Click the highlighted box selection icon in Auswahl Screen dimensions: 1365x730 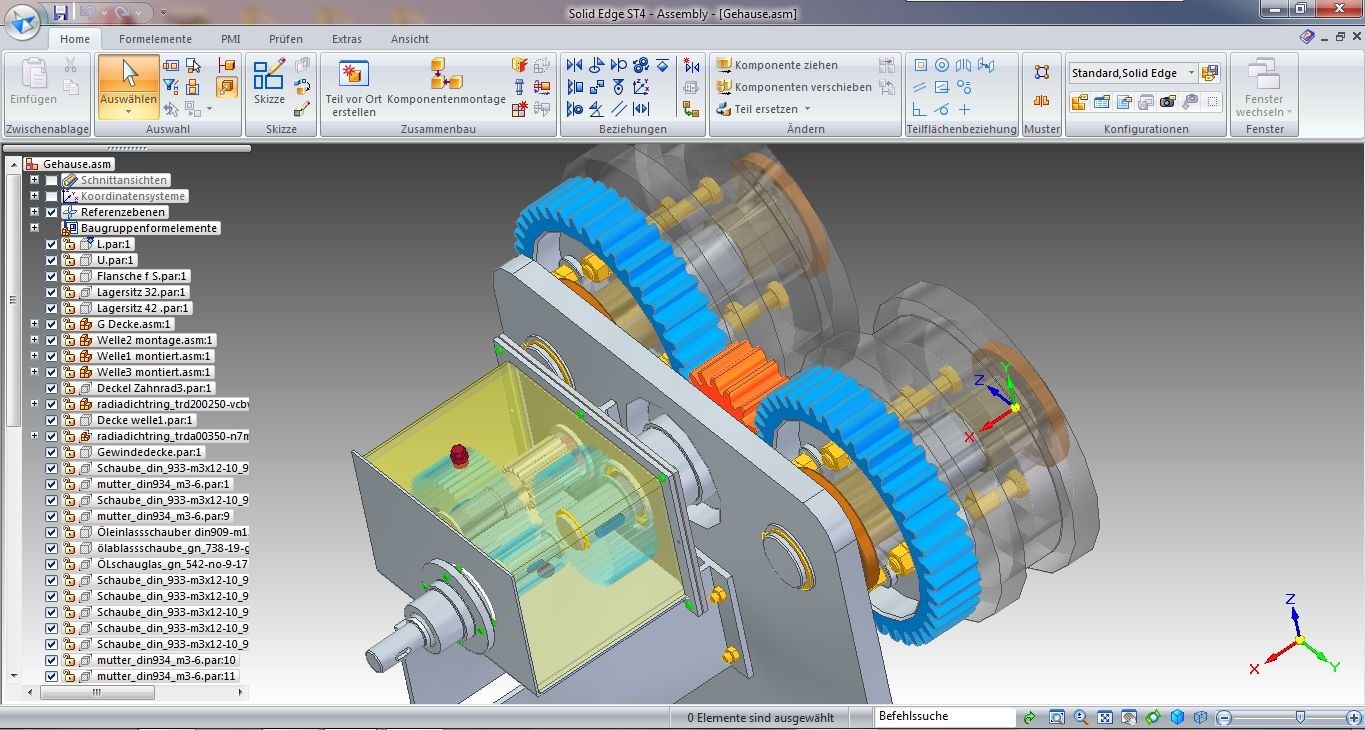[x=227, y=87]
